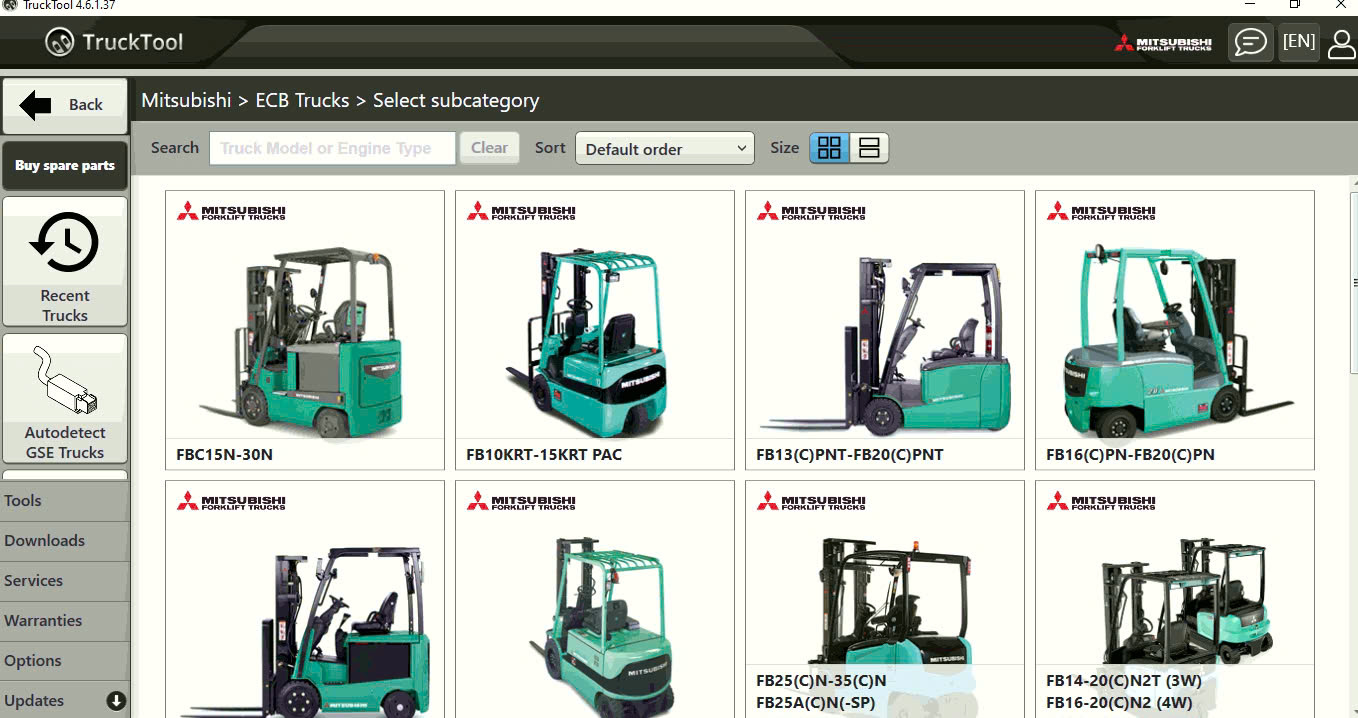Image resolution: width=1358 pixels, height=718 pixels.
Task: Open the Tools menu
Action: 65,501
